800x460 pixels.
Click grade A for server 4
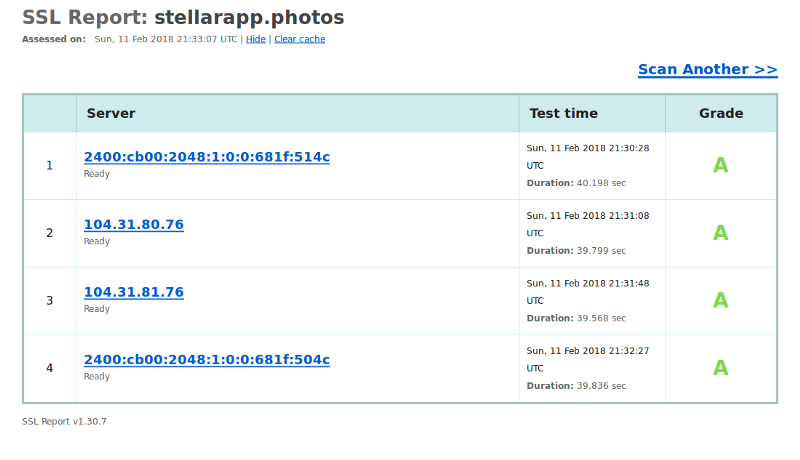[720, 368]
